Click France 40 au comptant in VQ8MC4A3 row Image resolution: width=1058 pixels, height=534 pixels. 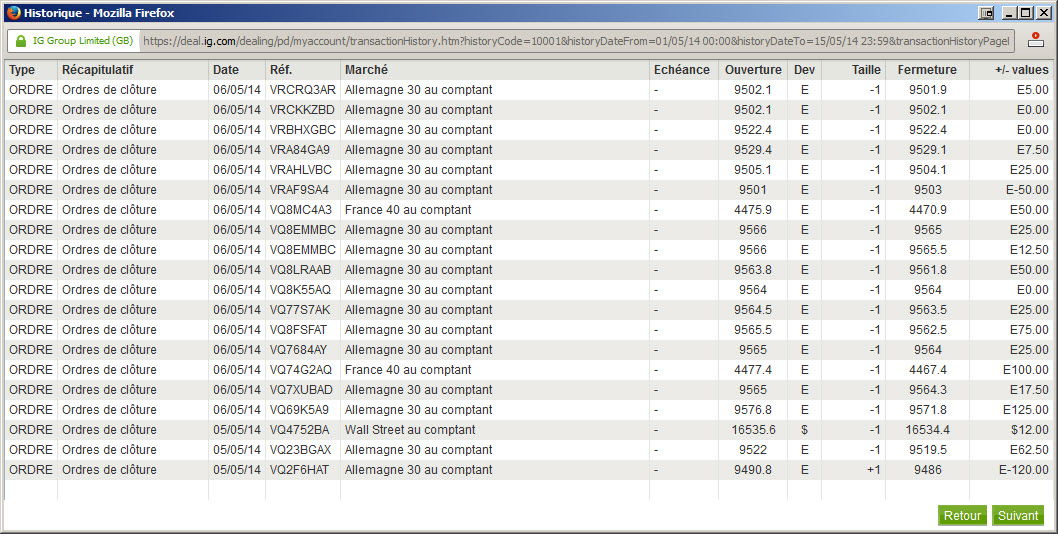pyautogui.click(x=408, y=210)
